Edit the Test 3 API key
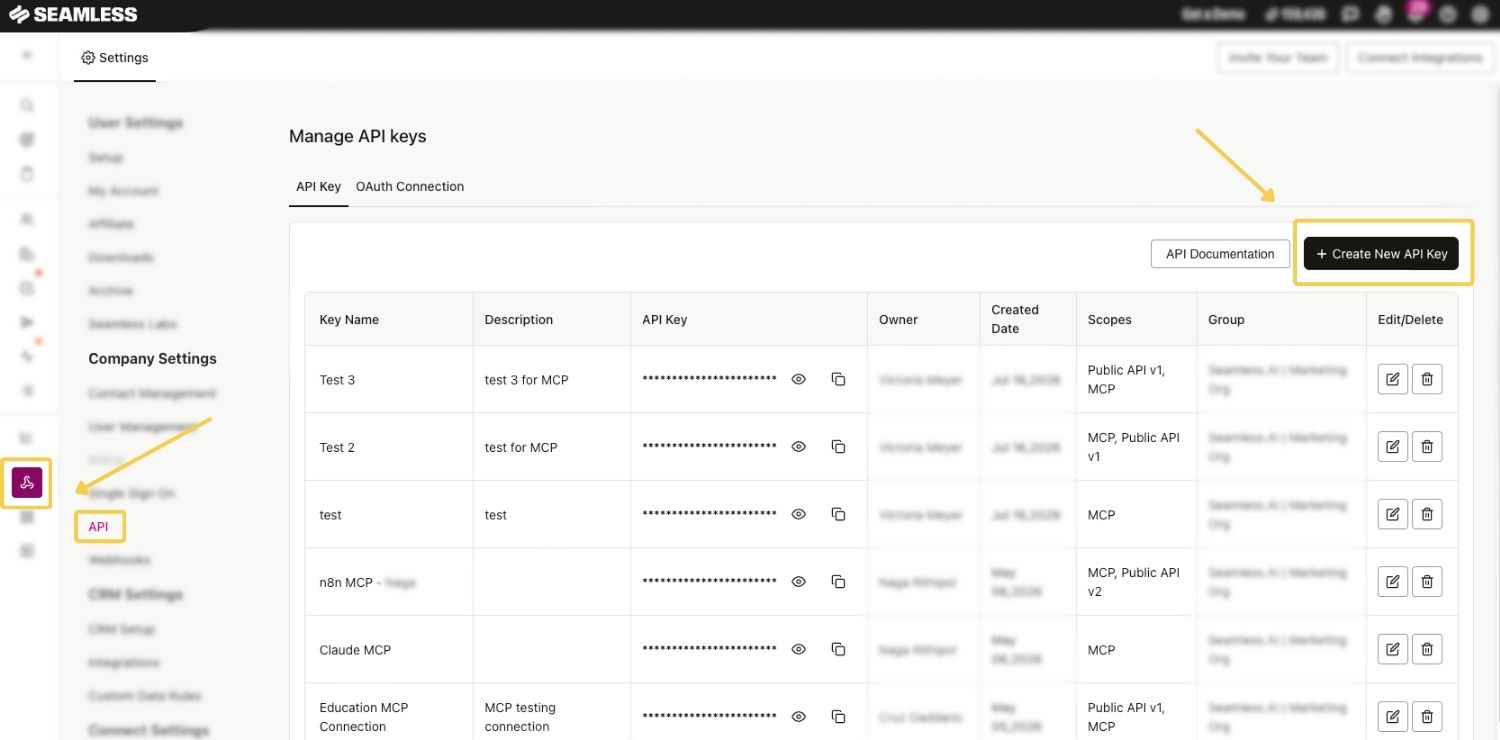 point(1393,379)
